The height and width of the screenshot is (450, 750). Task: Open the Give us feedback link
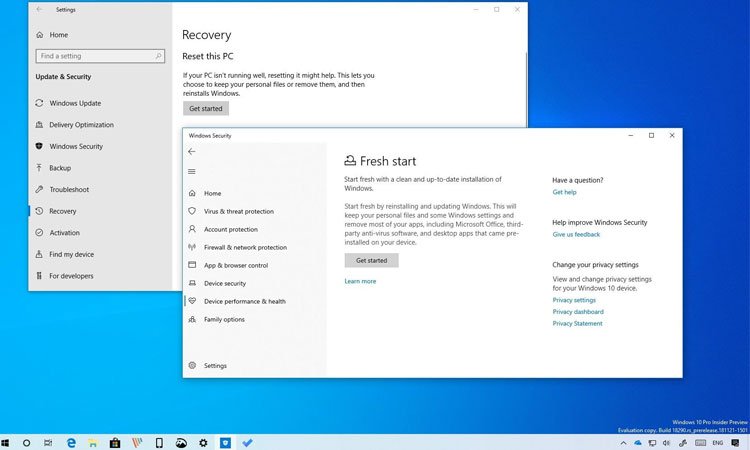[576, 234]
